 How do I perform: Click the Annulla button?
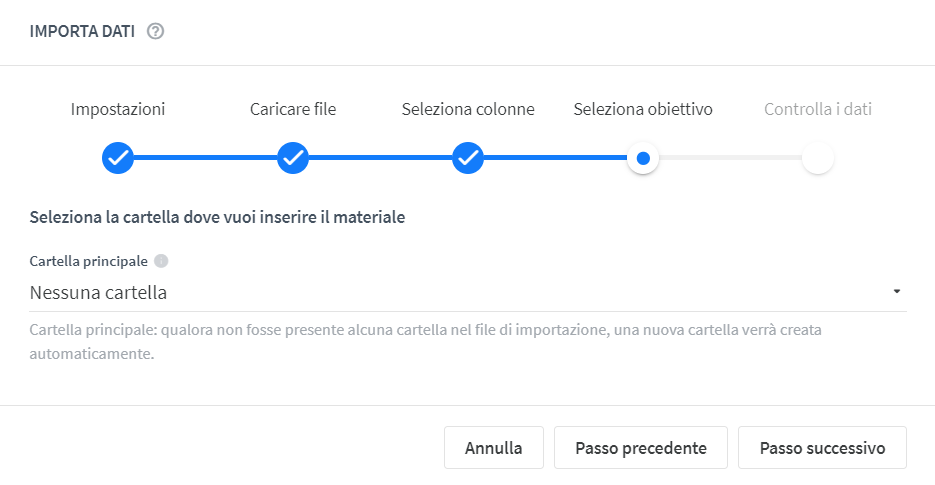pos(494,447)
